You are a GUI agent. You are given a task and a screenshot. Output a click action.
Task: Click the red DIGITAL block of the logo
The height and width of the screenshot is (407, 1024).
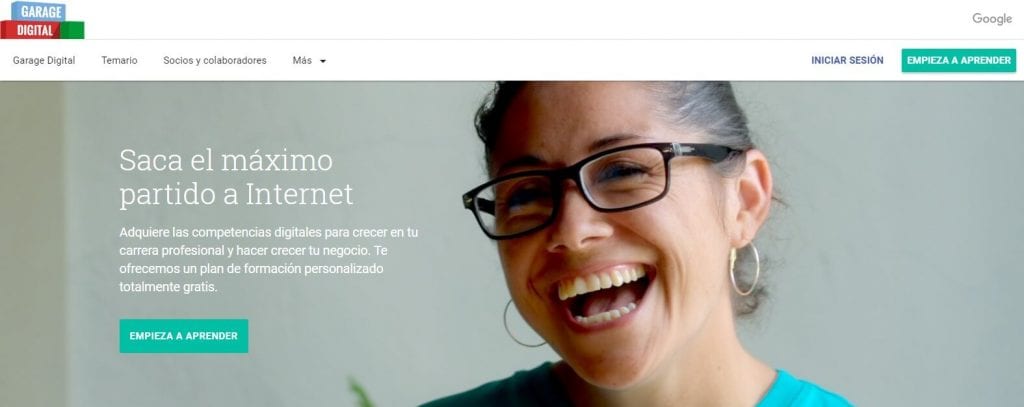[29, 30]
